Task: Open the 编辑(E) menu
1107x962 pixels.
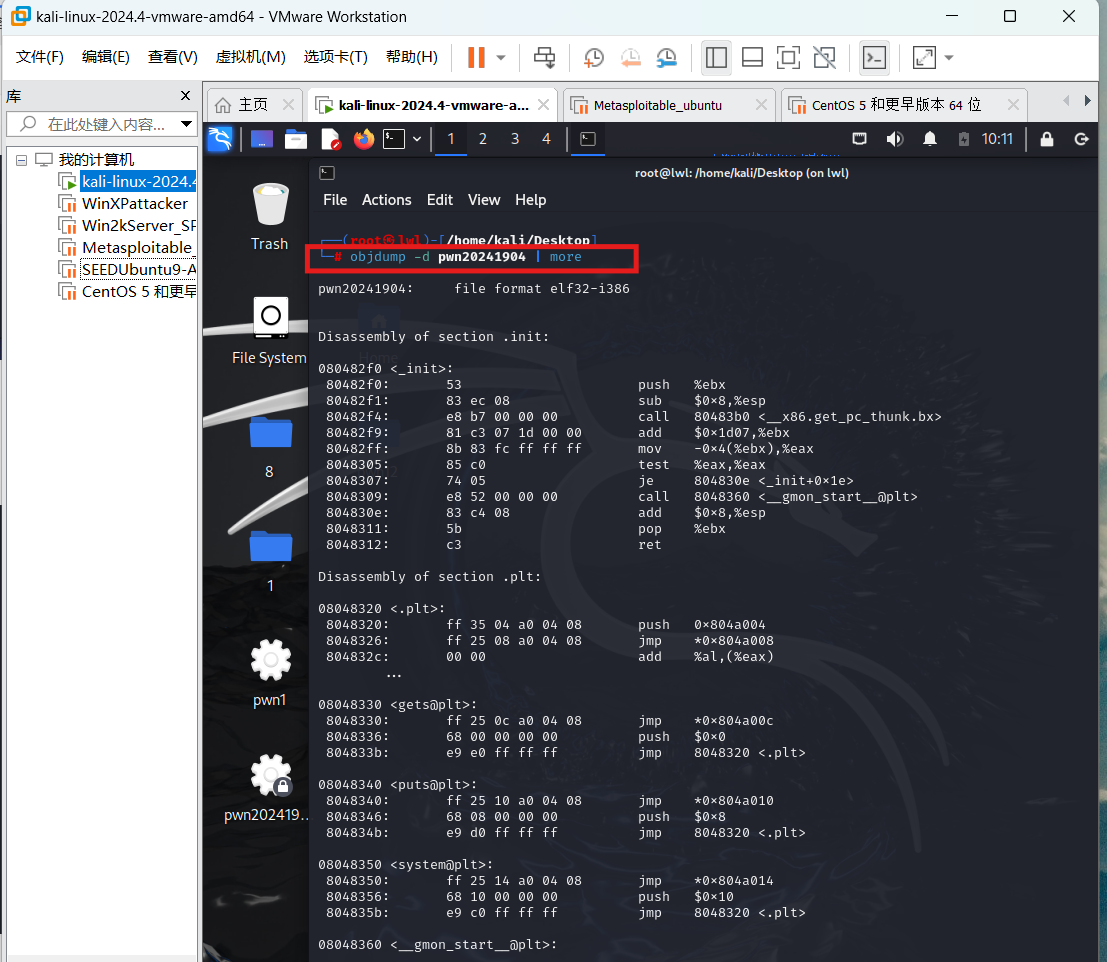Action: 106,57
